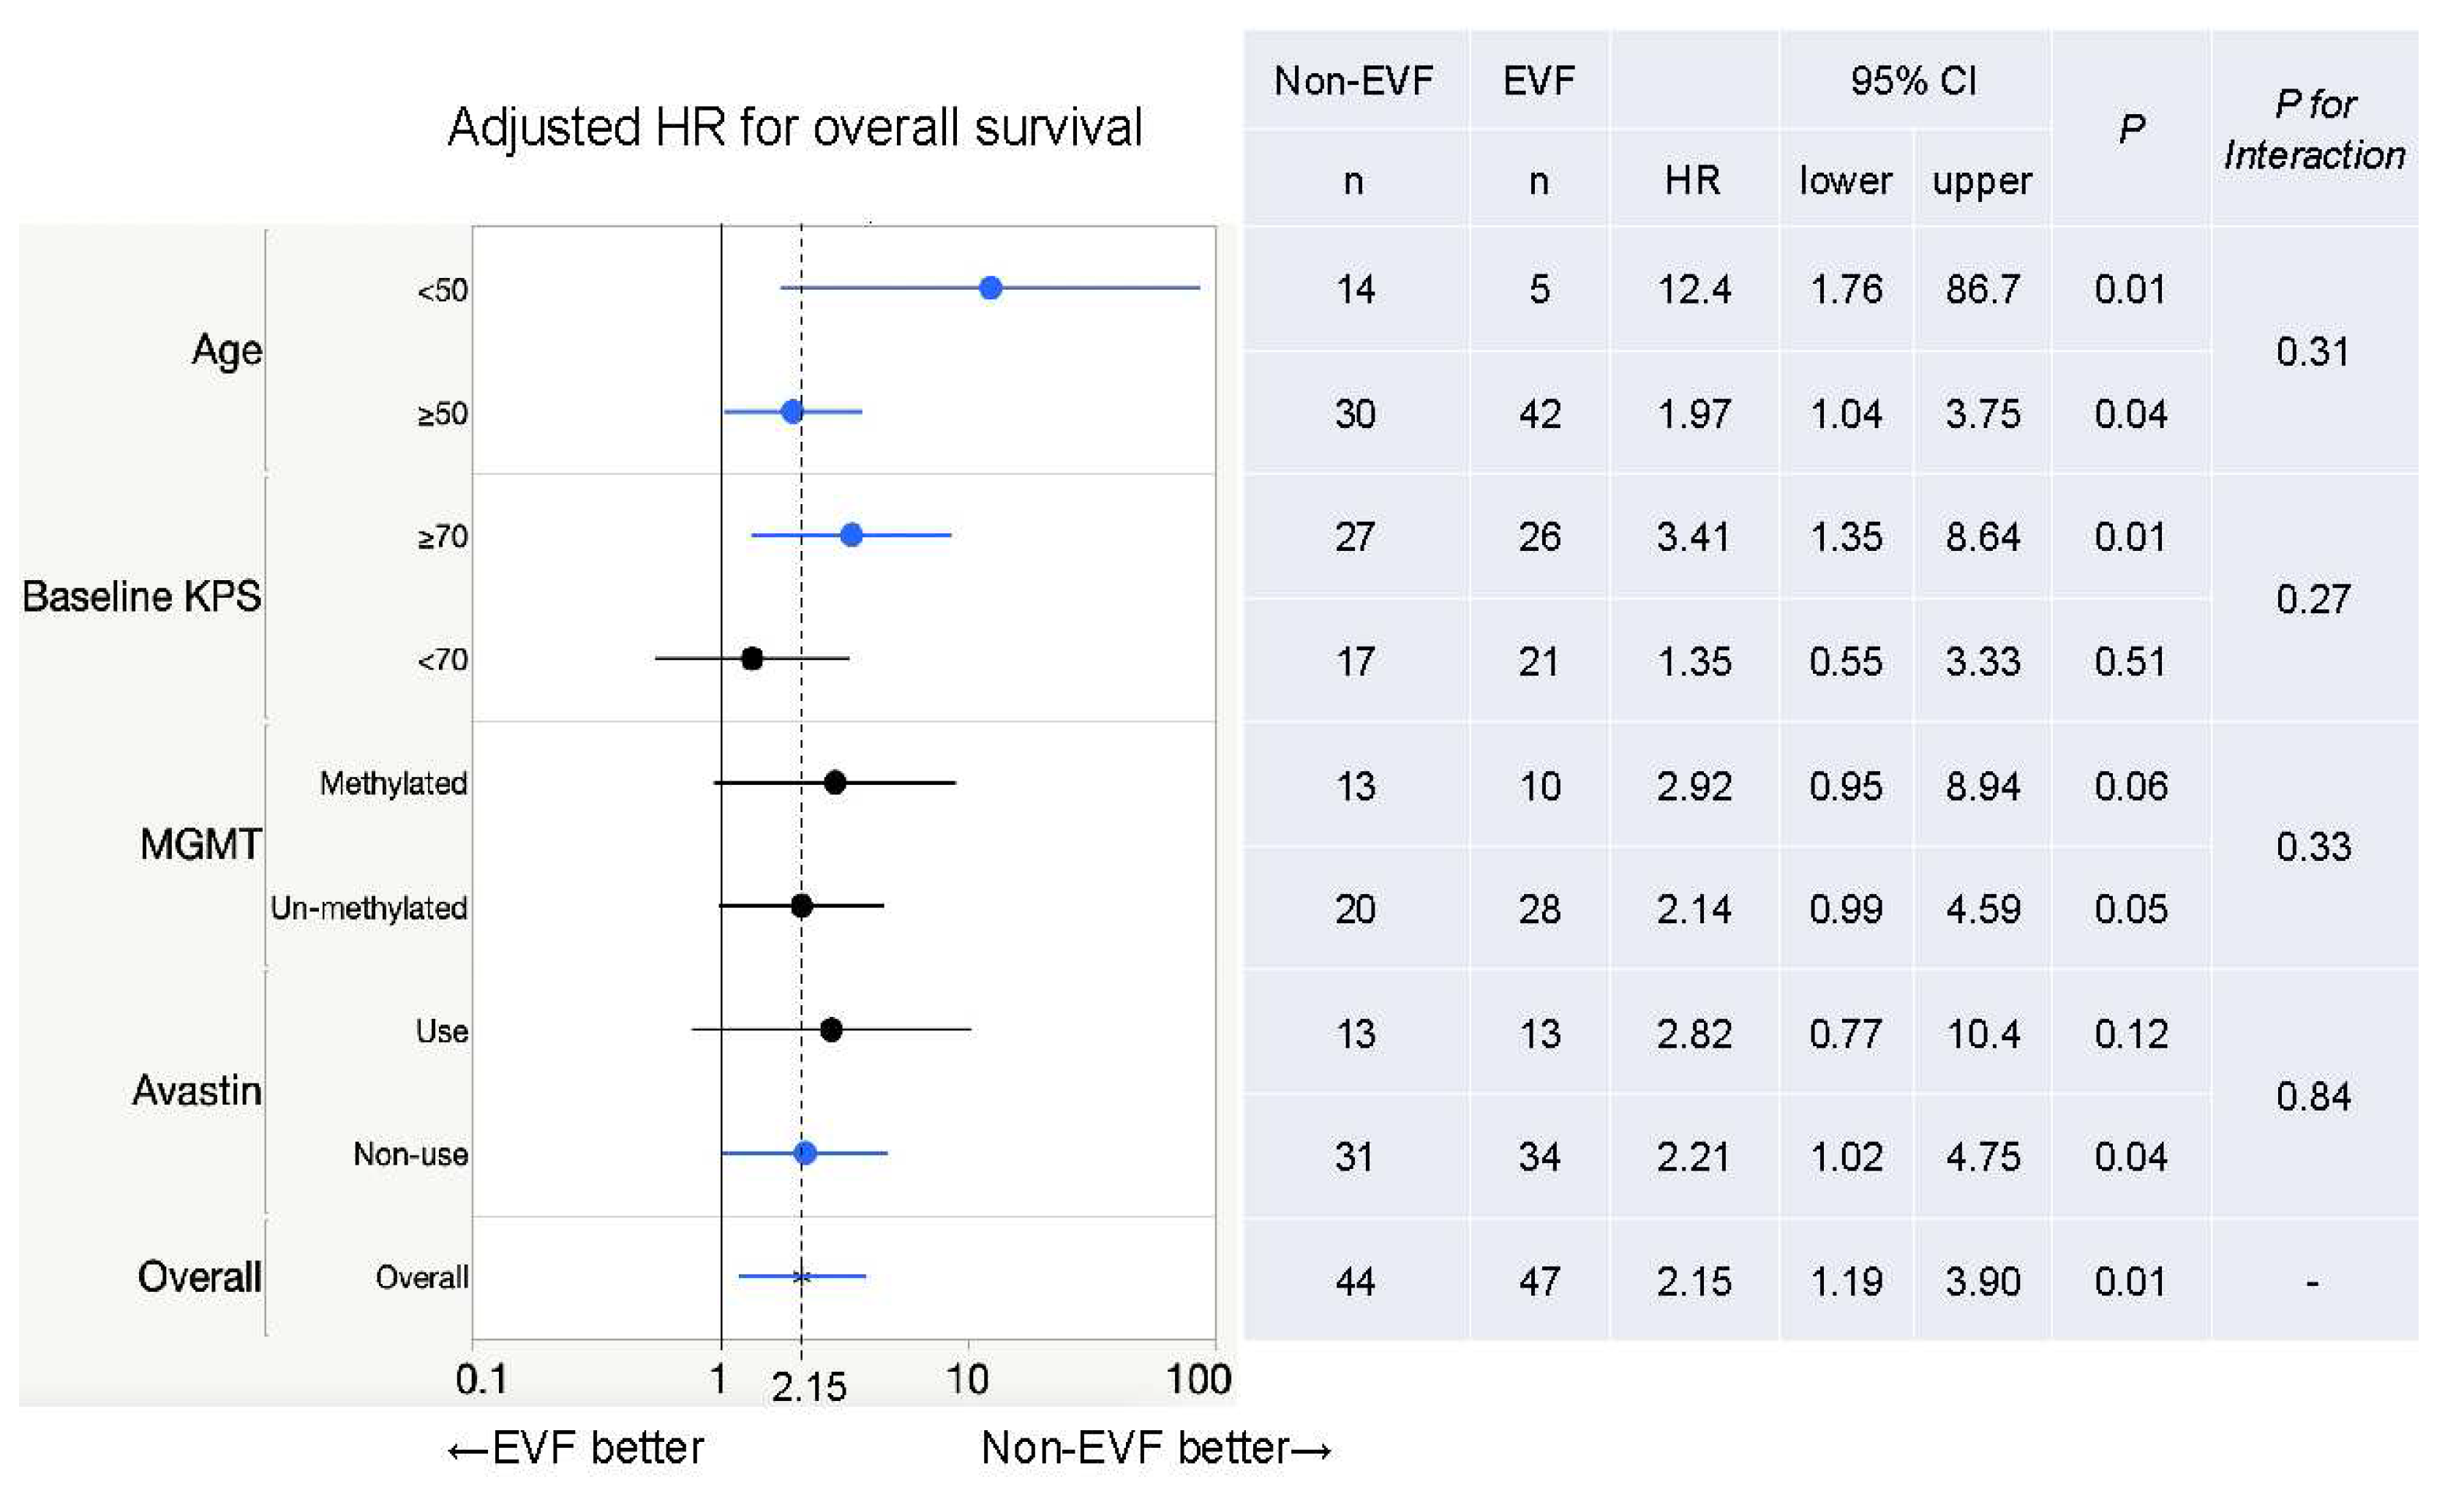Select the Avastin Non-use blue marker
Screen dimensions: 2464x1488
coord(805,1153)
